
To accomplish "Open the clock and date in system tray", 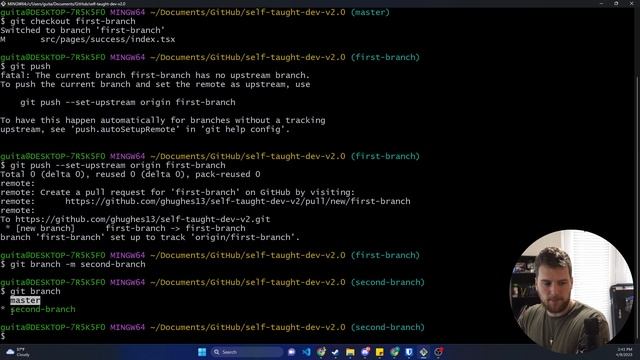I will tap(624, 352).
